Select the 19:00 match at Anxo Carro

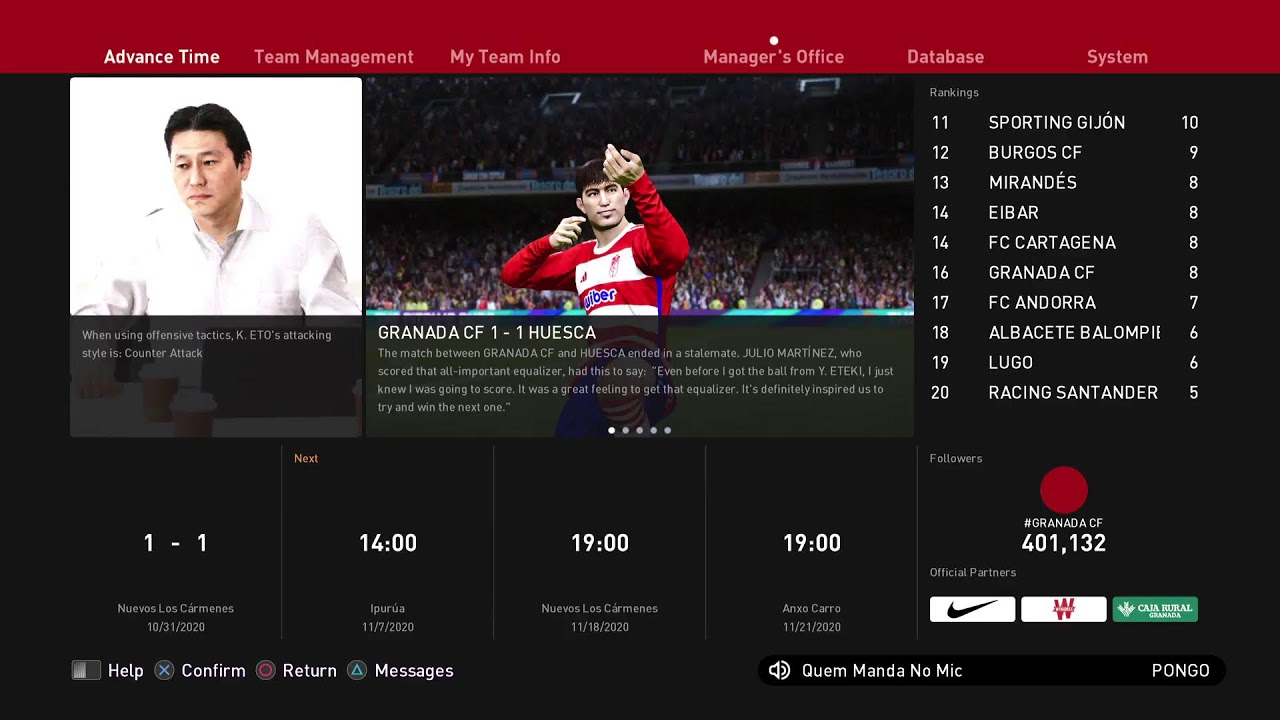tap(812, 543)
